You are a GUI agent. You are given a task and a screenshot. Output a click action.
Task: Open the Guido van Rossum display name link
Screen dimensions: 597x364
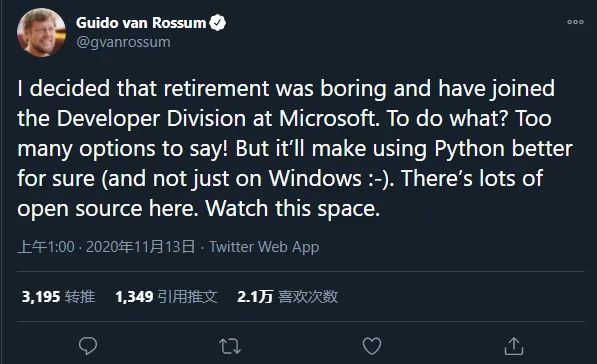click(141, 23)
